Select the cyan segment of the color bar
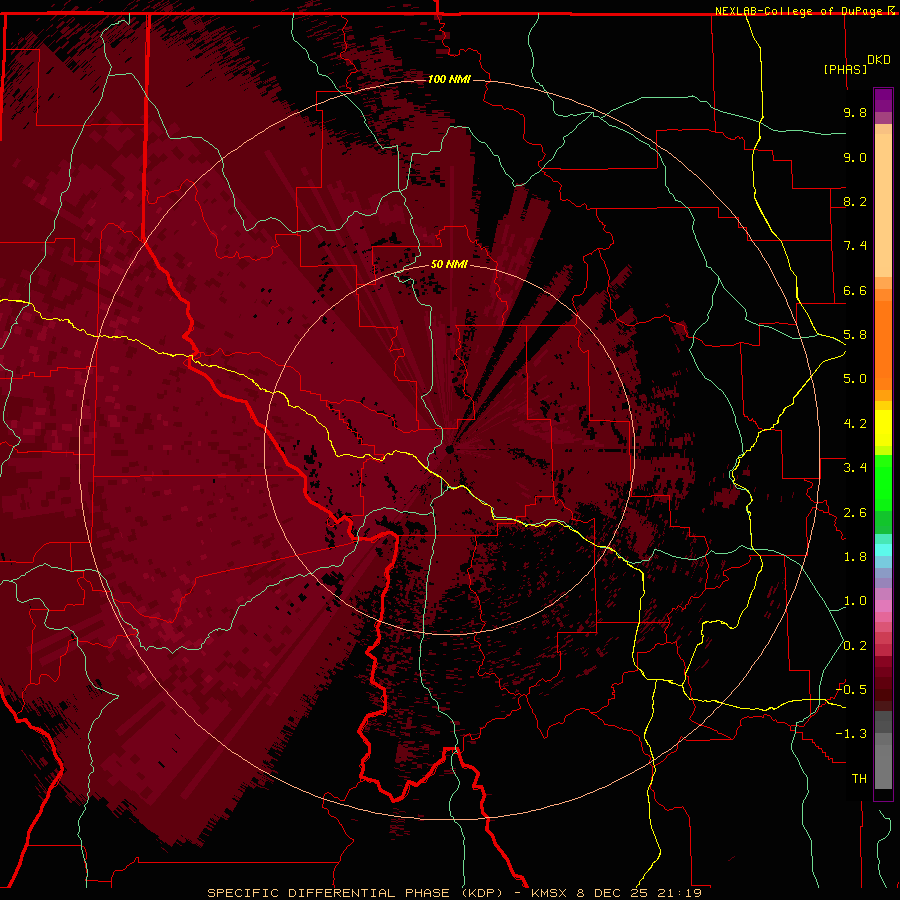Viewport: 900px width, 900px height. (x=883, y=550)
